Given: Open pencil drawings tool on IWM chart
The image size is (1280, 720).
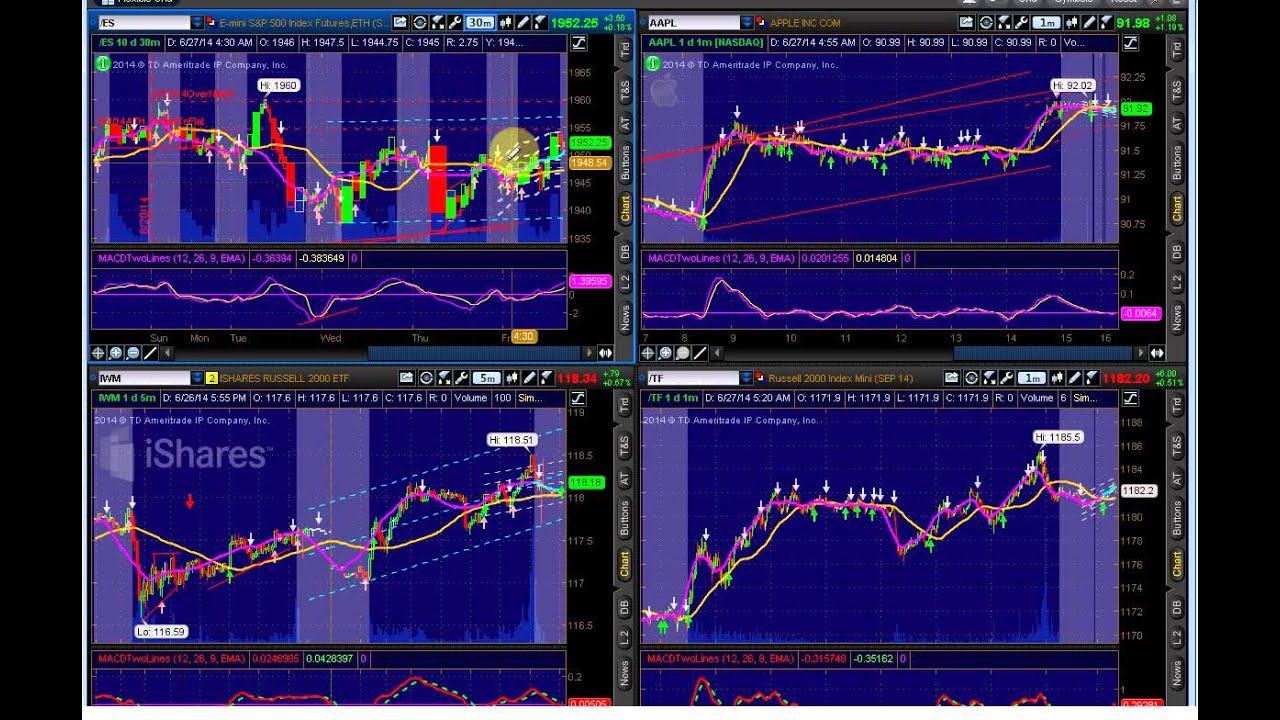Looking at the screenshot, I should pyautogui.click(x=529, y=378).
